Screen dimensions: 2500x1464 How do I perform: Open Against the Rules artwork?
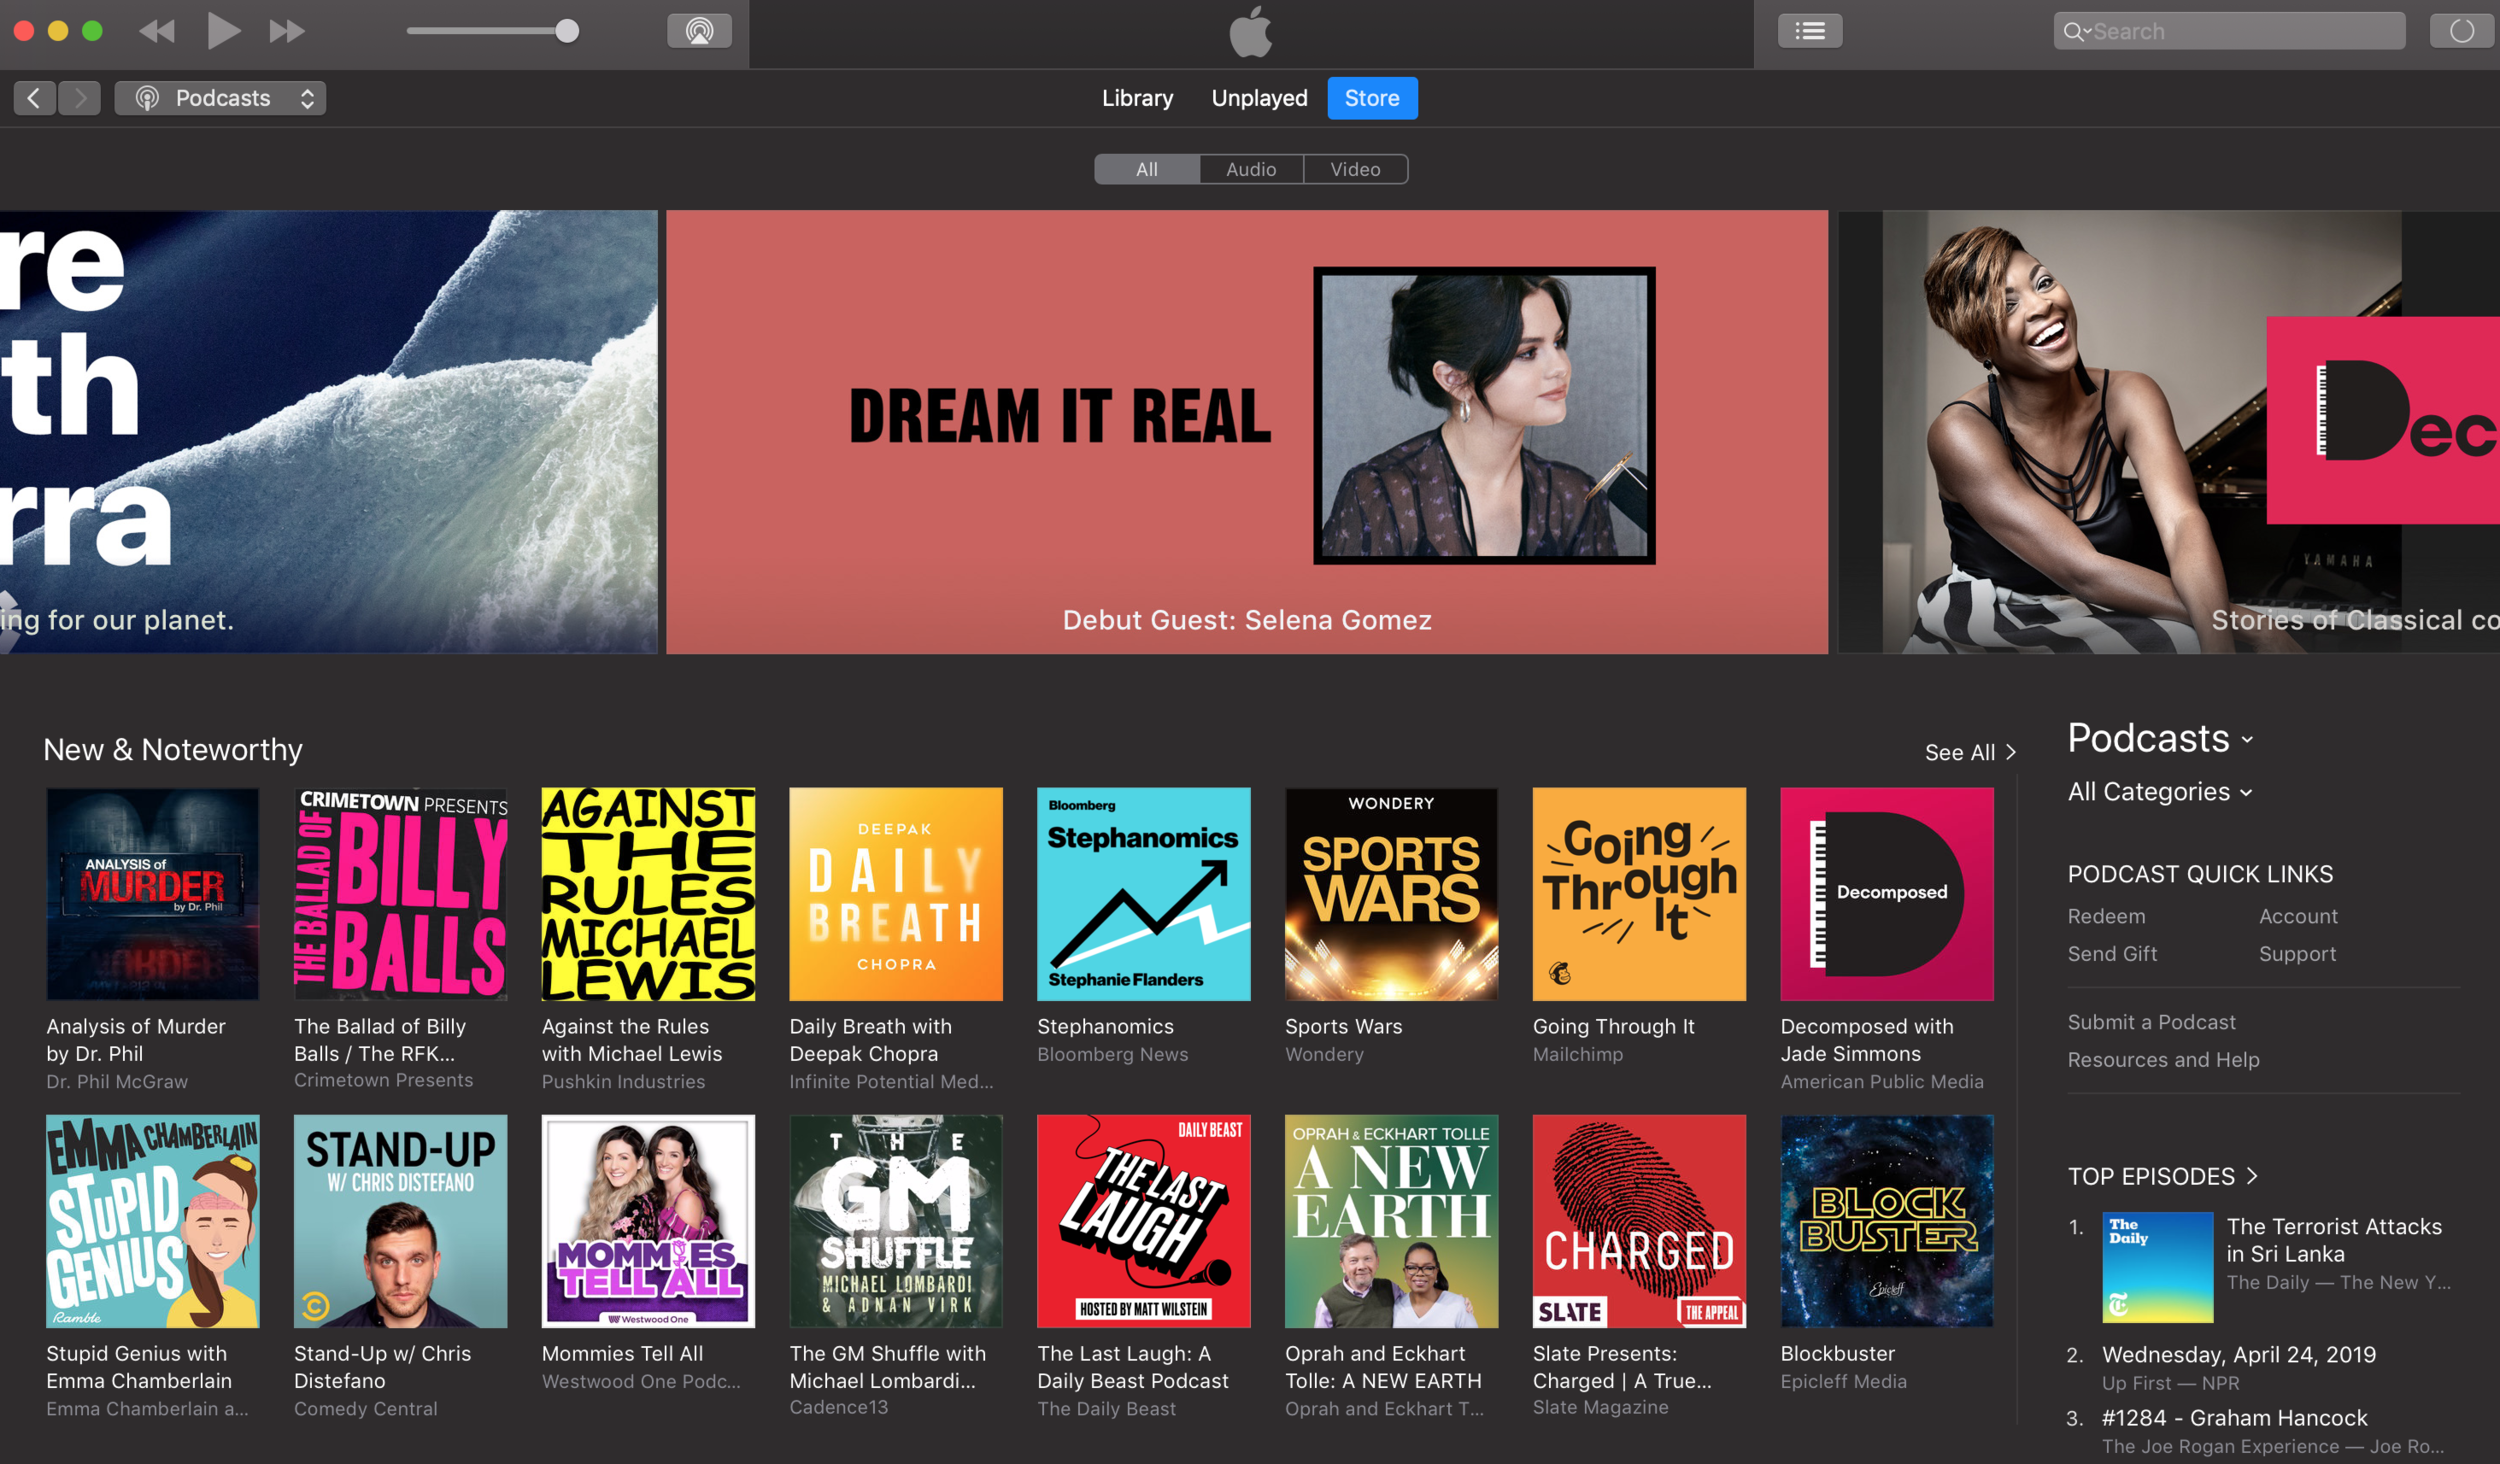tap(648, 893)
